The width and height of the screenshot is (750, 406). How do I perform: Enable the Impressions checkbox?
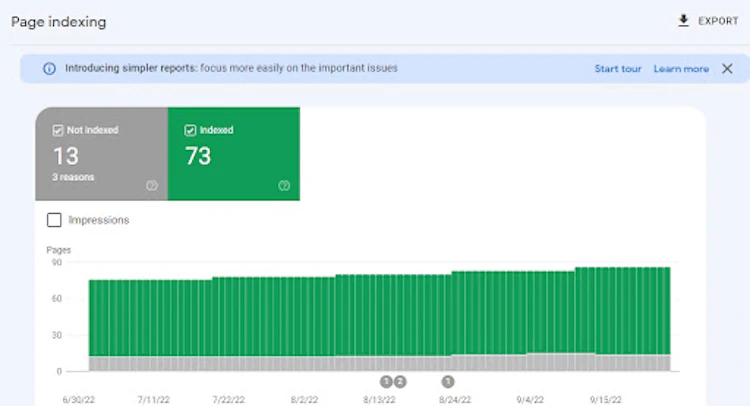point(54,220)
